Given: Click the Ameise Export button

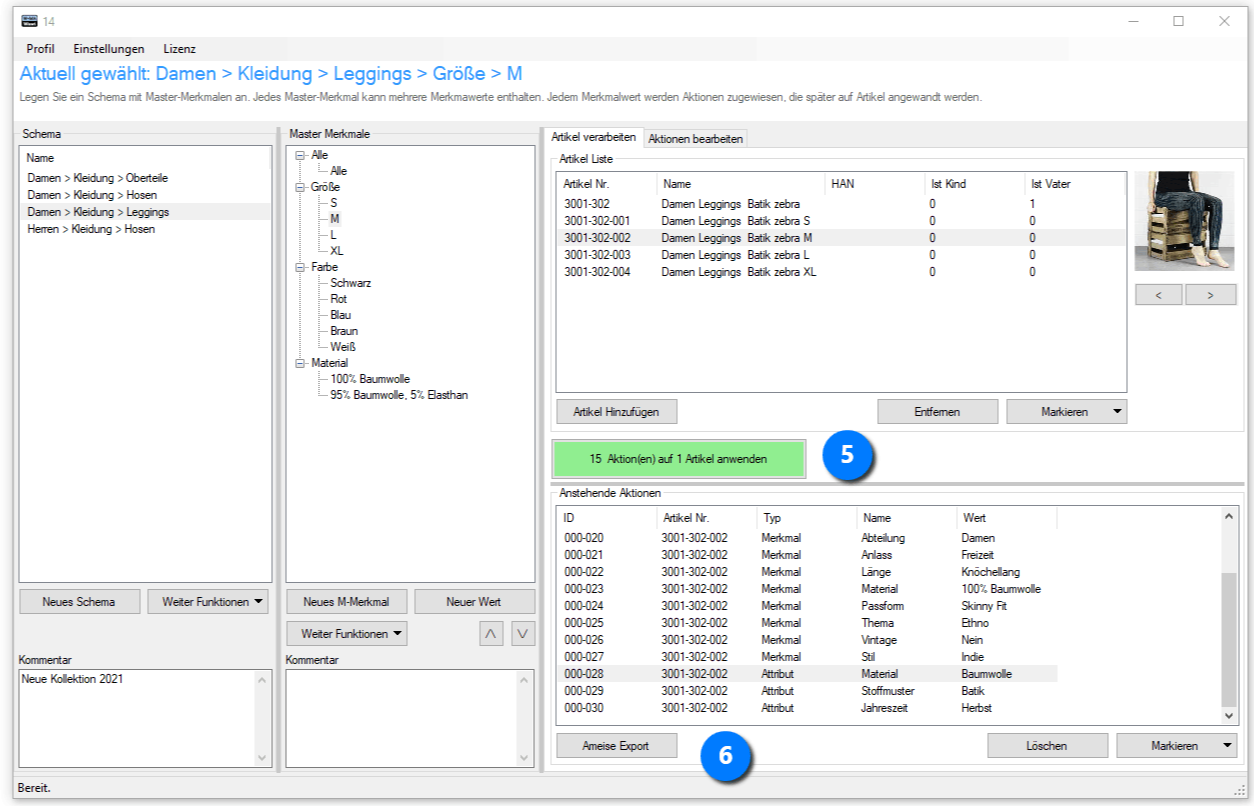Looking at the screenshot, I should tap(616, 746).
